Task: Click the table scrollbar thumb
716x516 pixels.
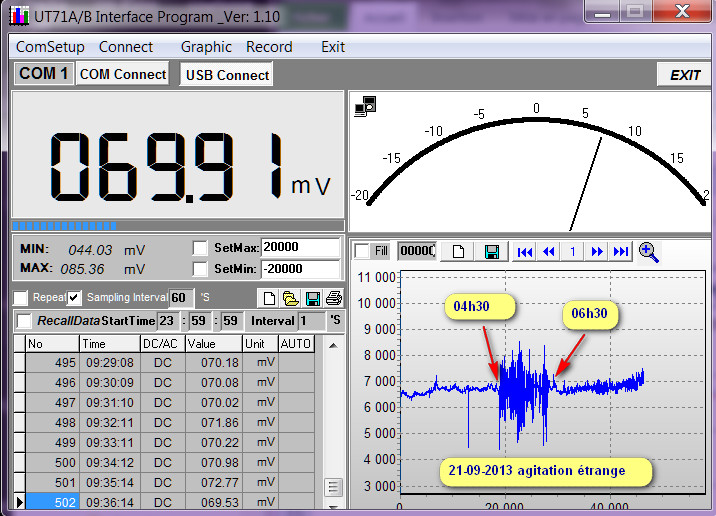Action: (x=333, y=488)
